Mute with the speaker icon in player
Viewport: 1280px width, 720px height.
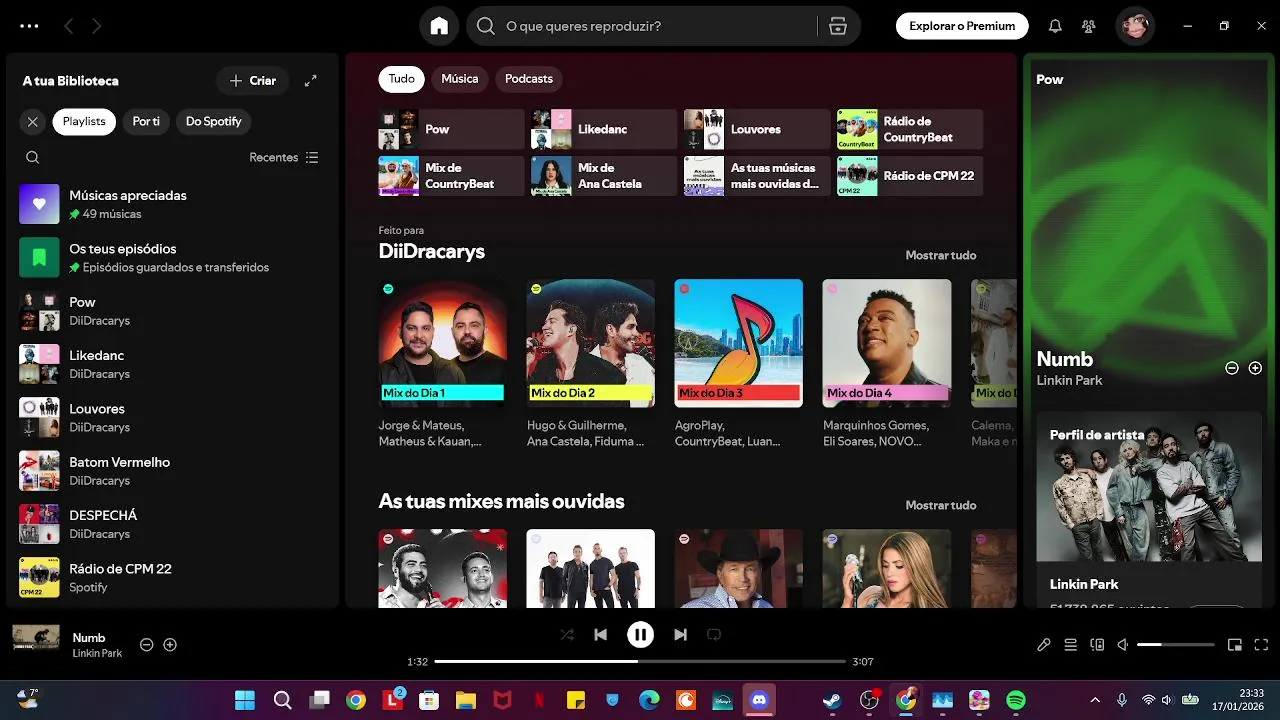[x=1123, y=645]
